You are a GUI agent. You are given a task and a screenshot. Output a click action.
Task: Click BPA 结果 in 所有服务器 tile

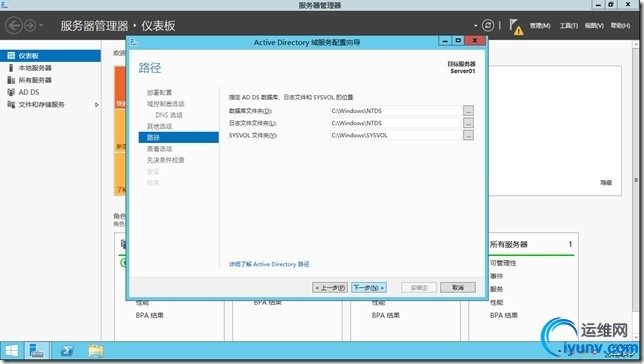click(504, 316)
